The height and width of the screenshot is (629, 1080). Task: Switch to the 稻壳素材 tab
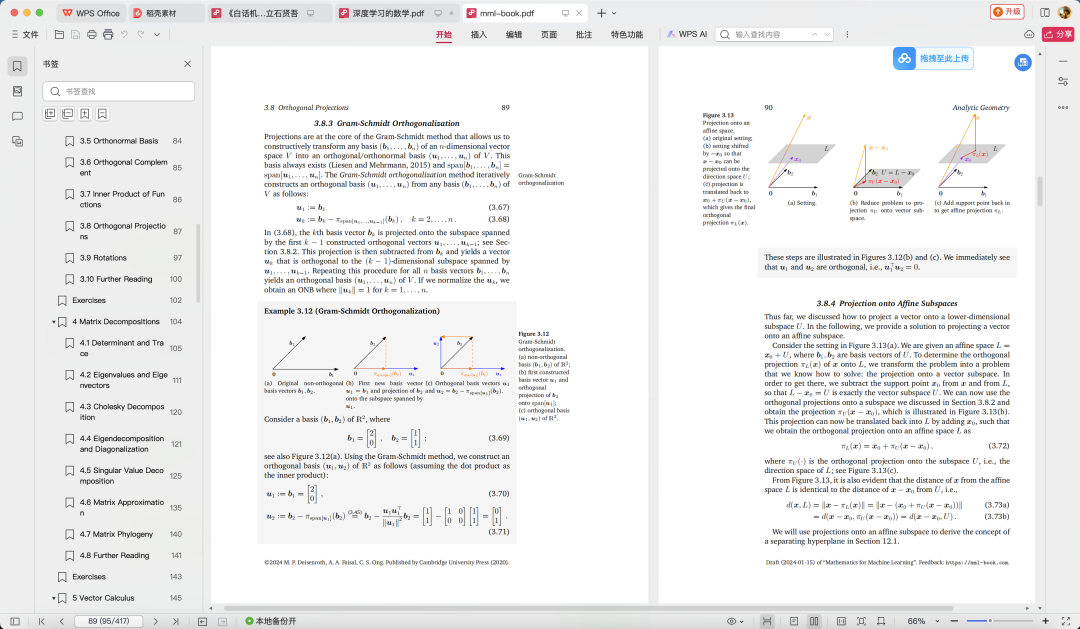tap(166, 13)
